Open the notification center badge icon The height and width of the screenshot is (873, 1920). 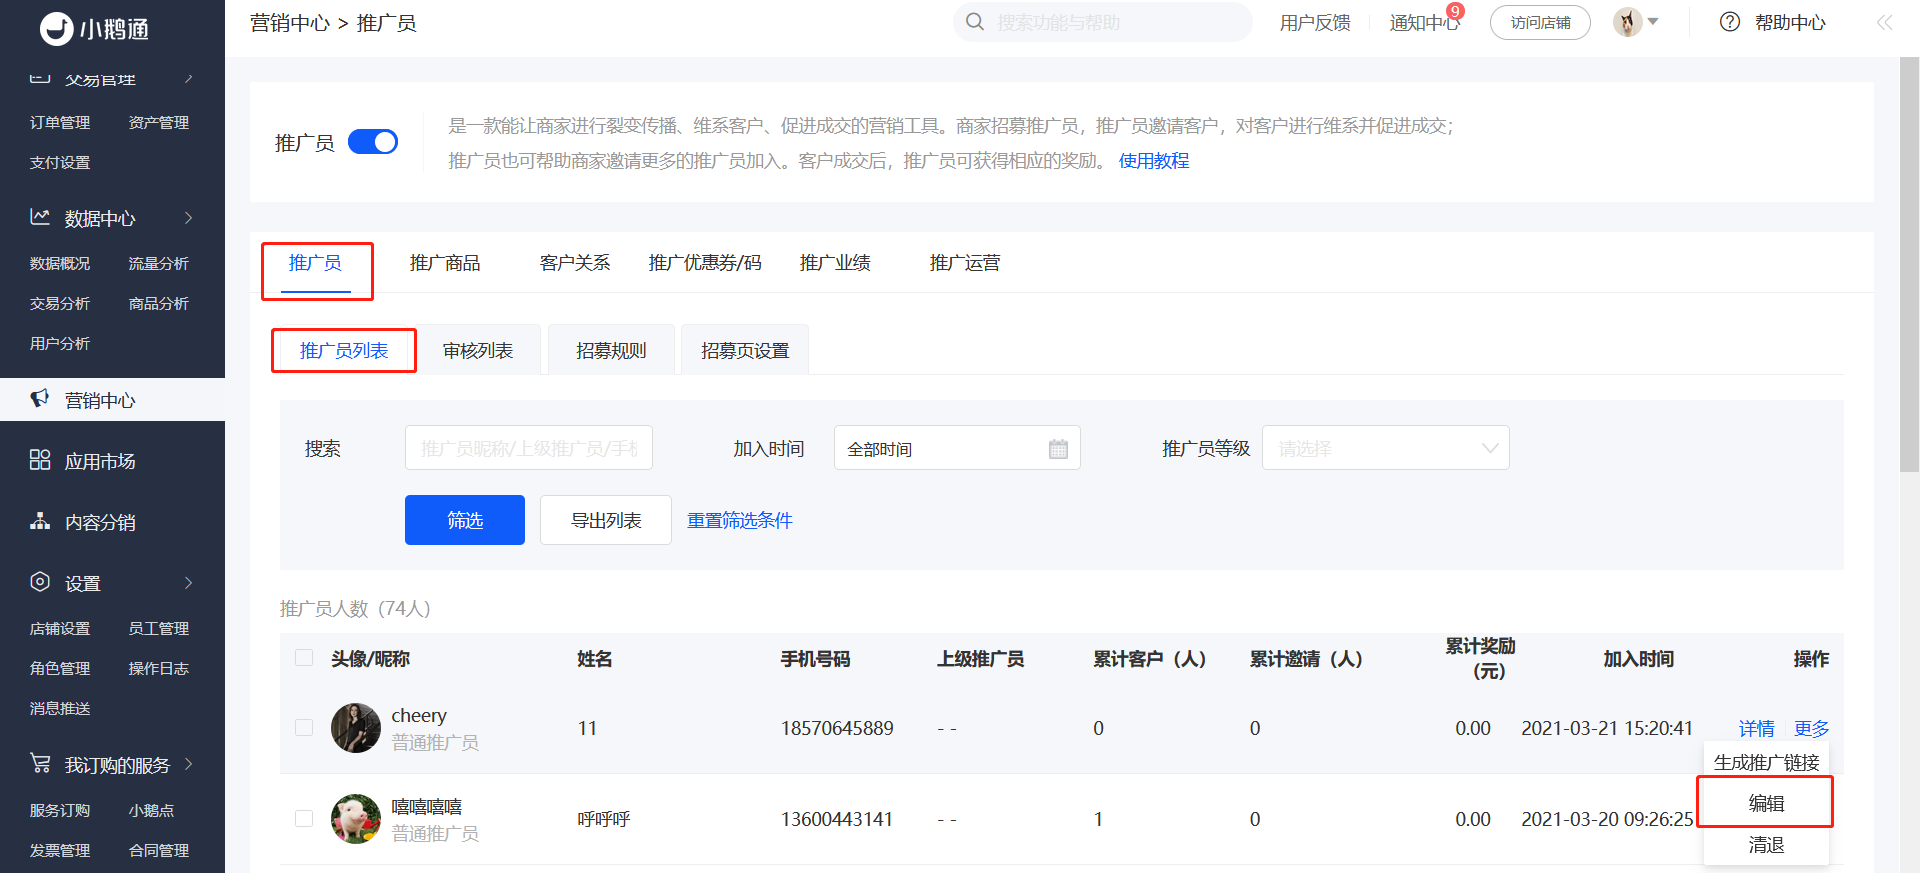[1455, 11]
